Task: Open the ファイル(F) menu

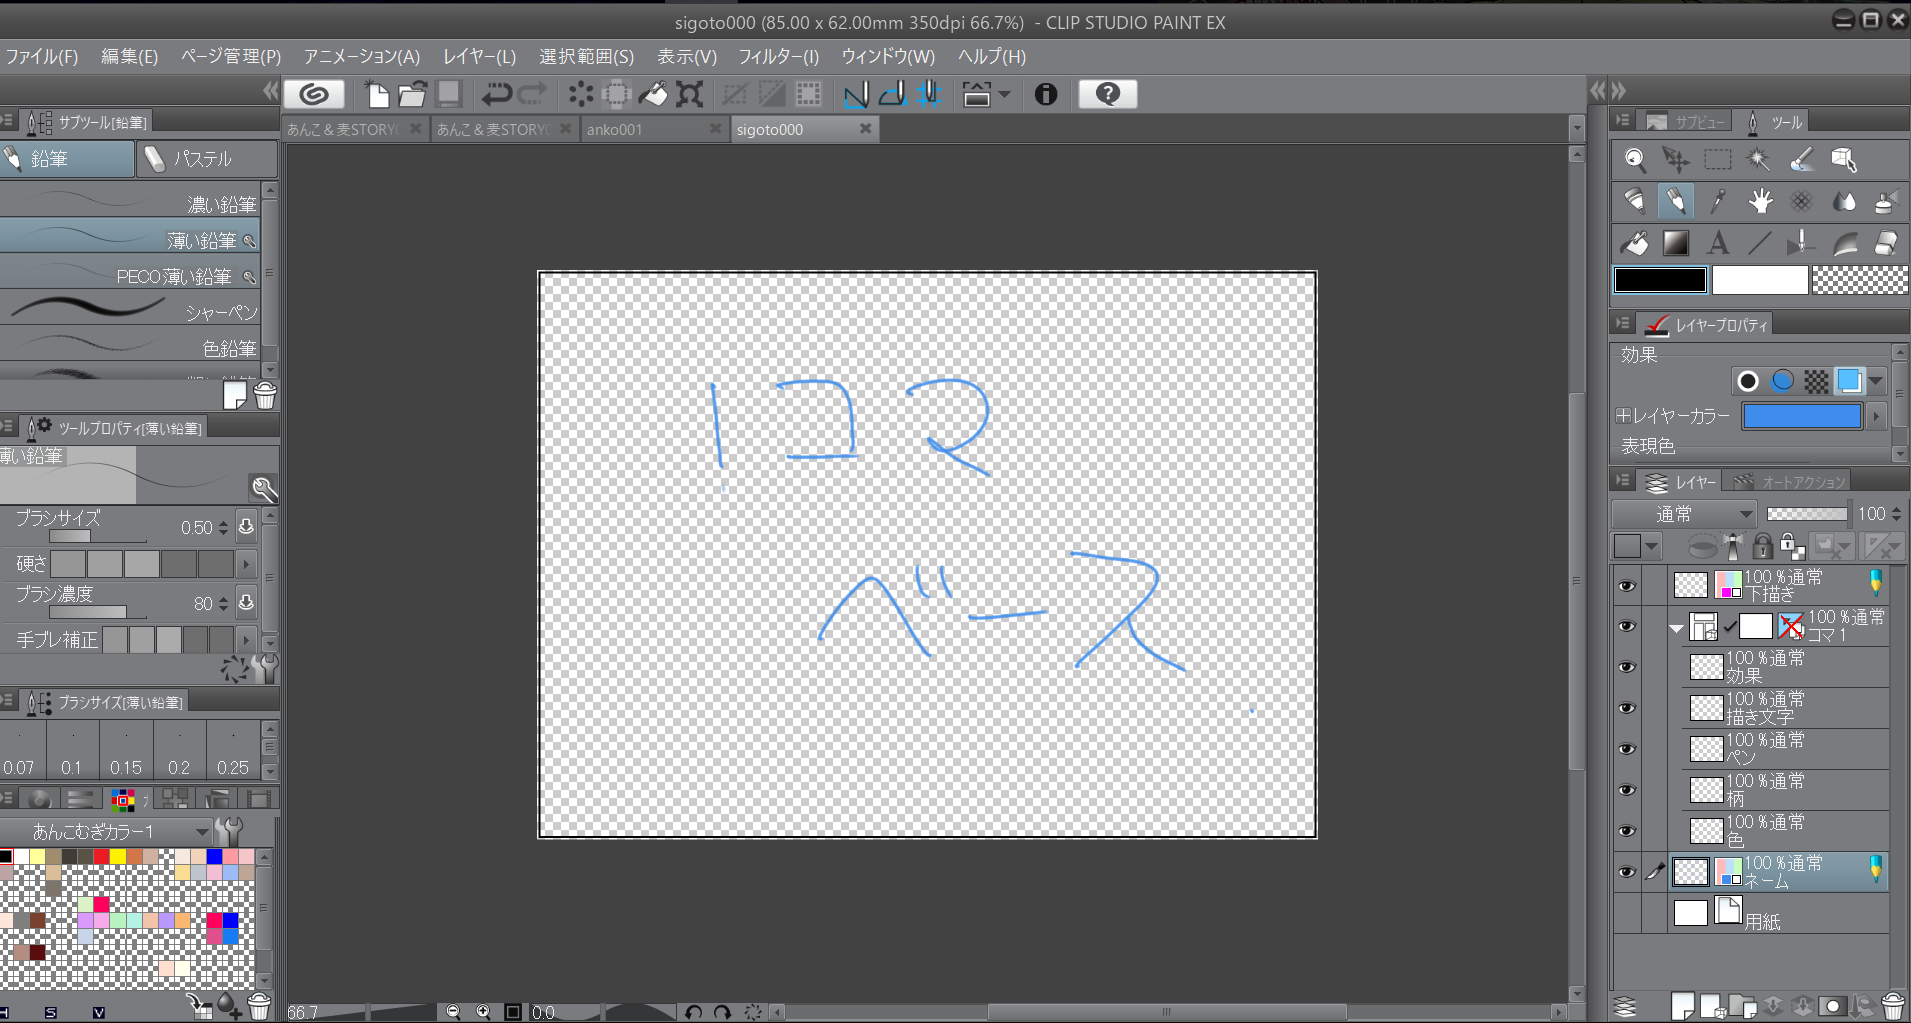Action: tap(42, 56)
